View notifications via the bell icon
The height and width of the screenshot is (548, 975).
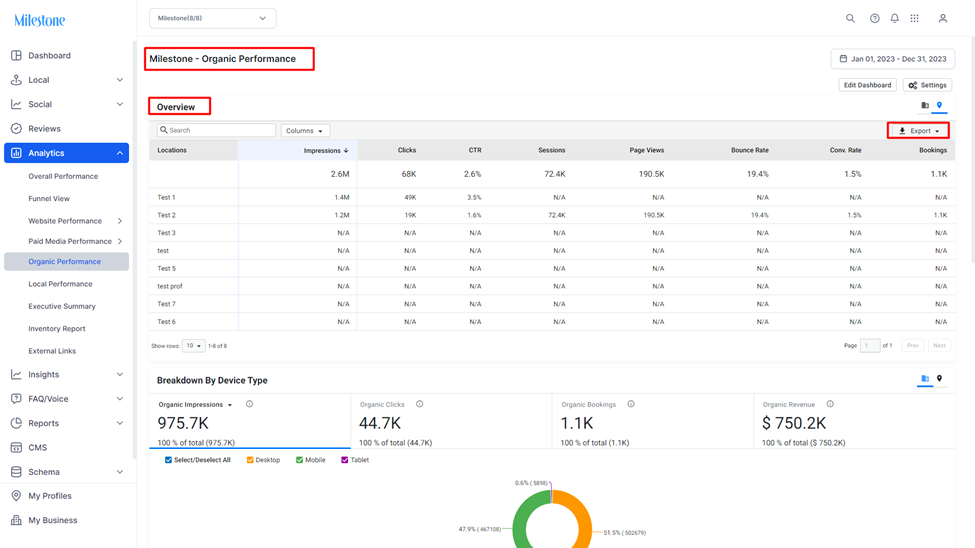tap(895, 19)
